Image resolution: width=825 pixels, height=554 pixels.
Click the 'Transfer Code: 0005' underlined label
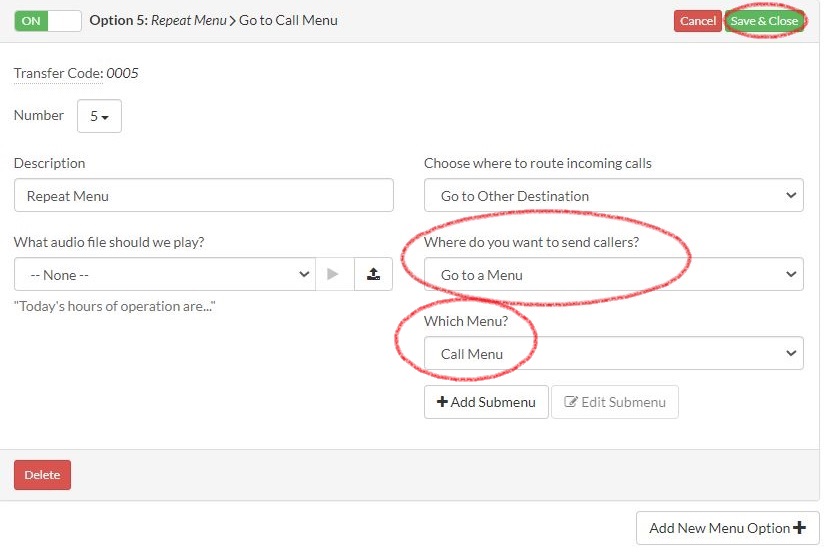(x=75, y=74)
